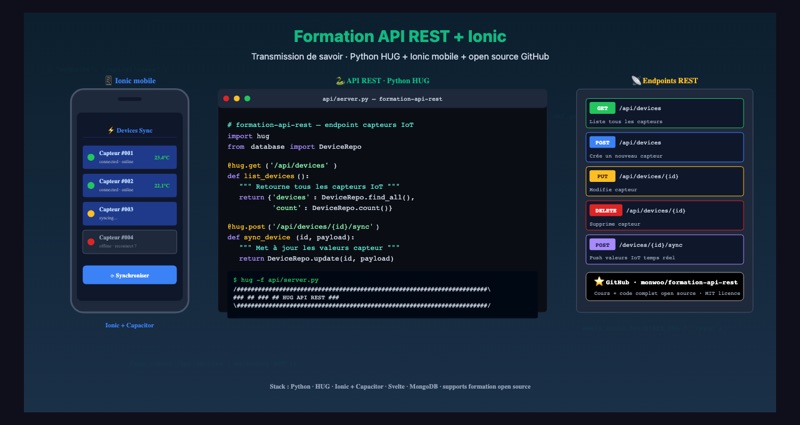Click the snake emoji beside API REST heading
The image size is (800, 425).
340,81
